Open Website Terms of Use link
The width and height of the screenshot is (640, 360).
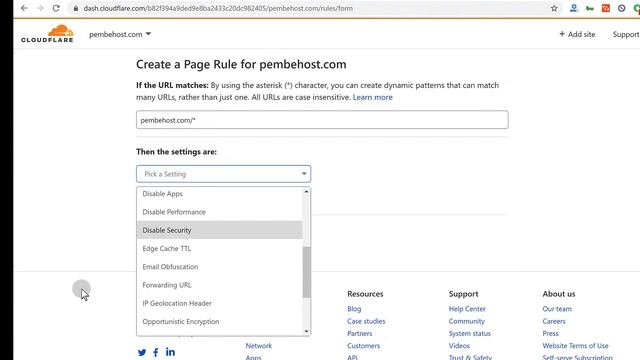coord(575,346)
